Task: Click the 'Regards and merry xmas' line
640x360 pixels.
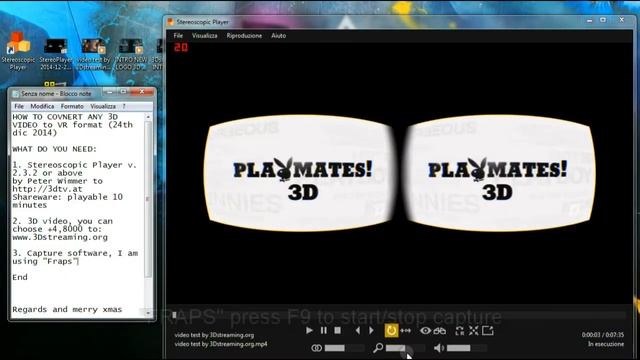Action: (67, 309)
